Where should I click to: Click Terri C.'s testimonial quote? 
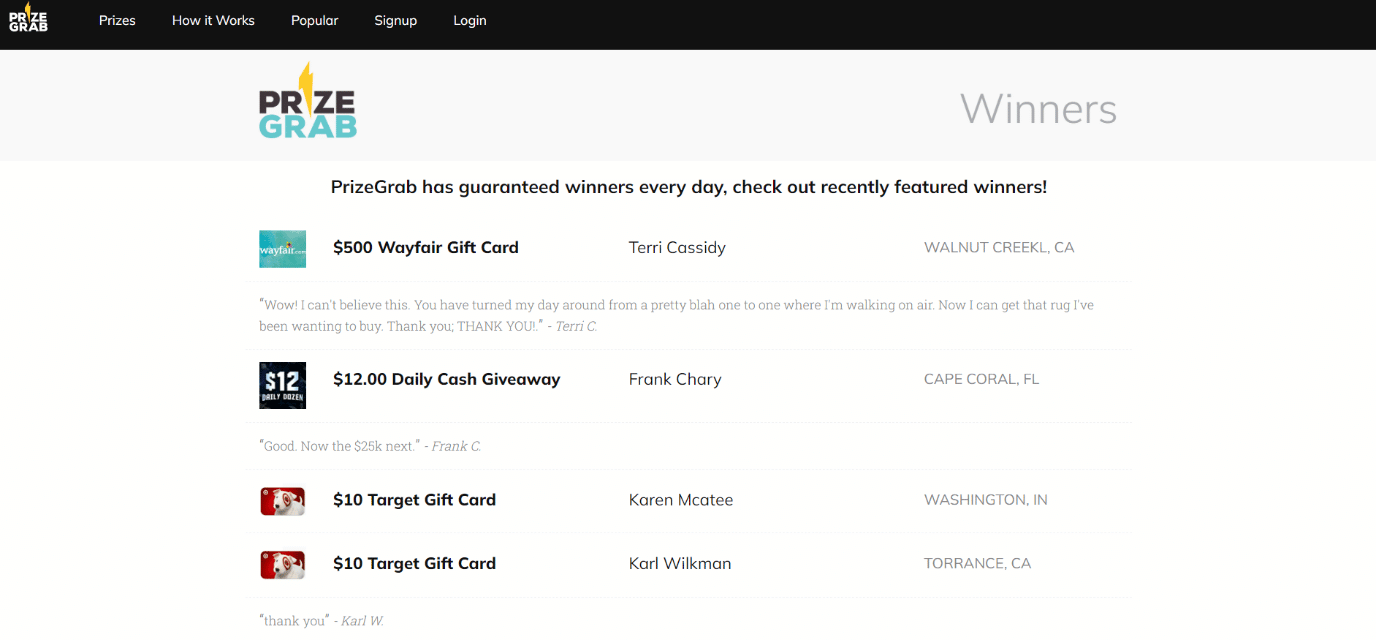pos(676,315)
